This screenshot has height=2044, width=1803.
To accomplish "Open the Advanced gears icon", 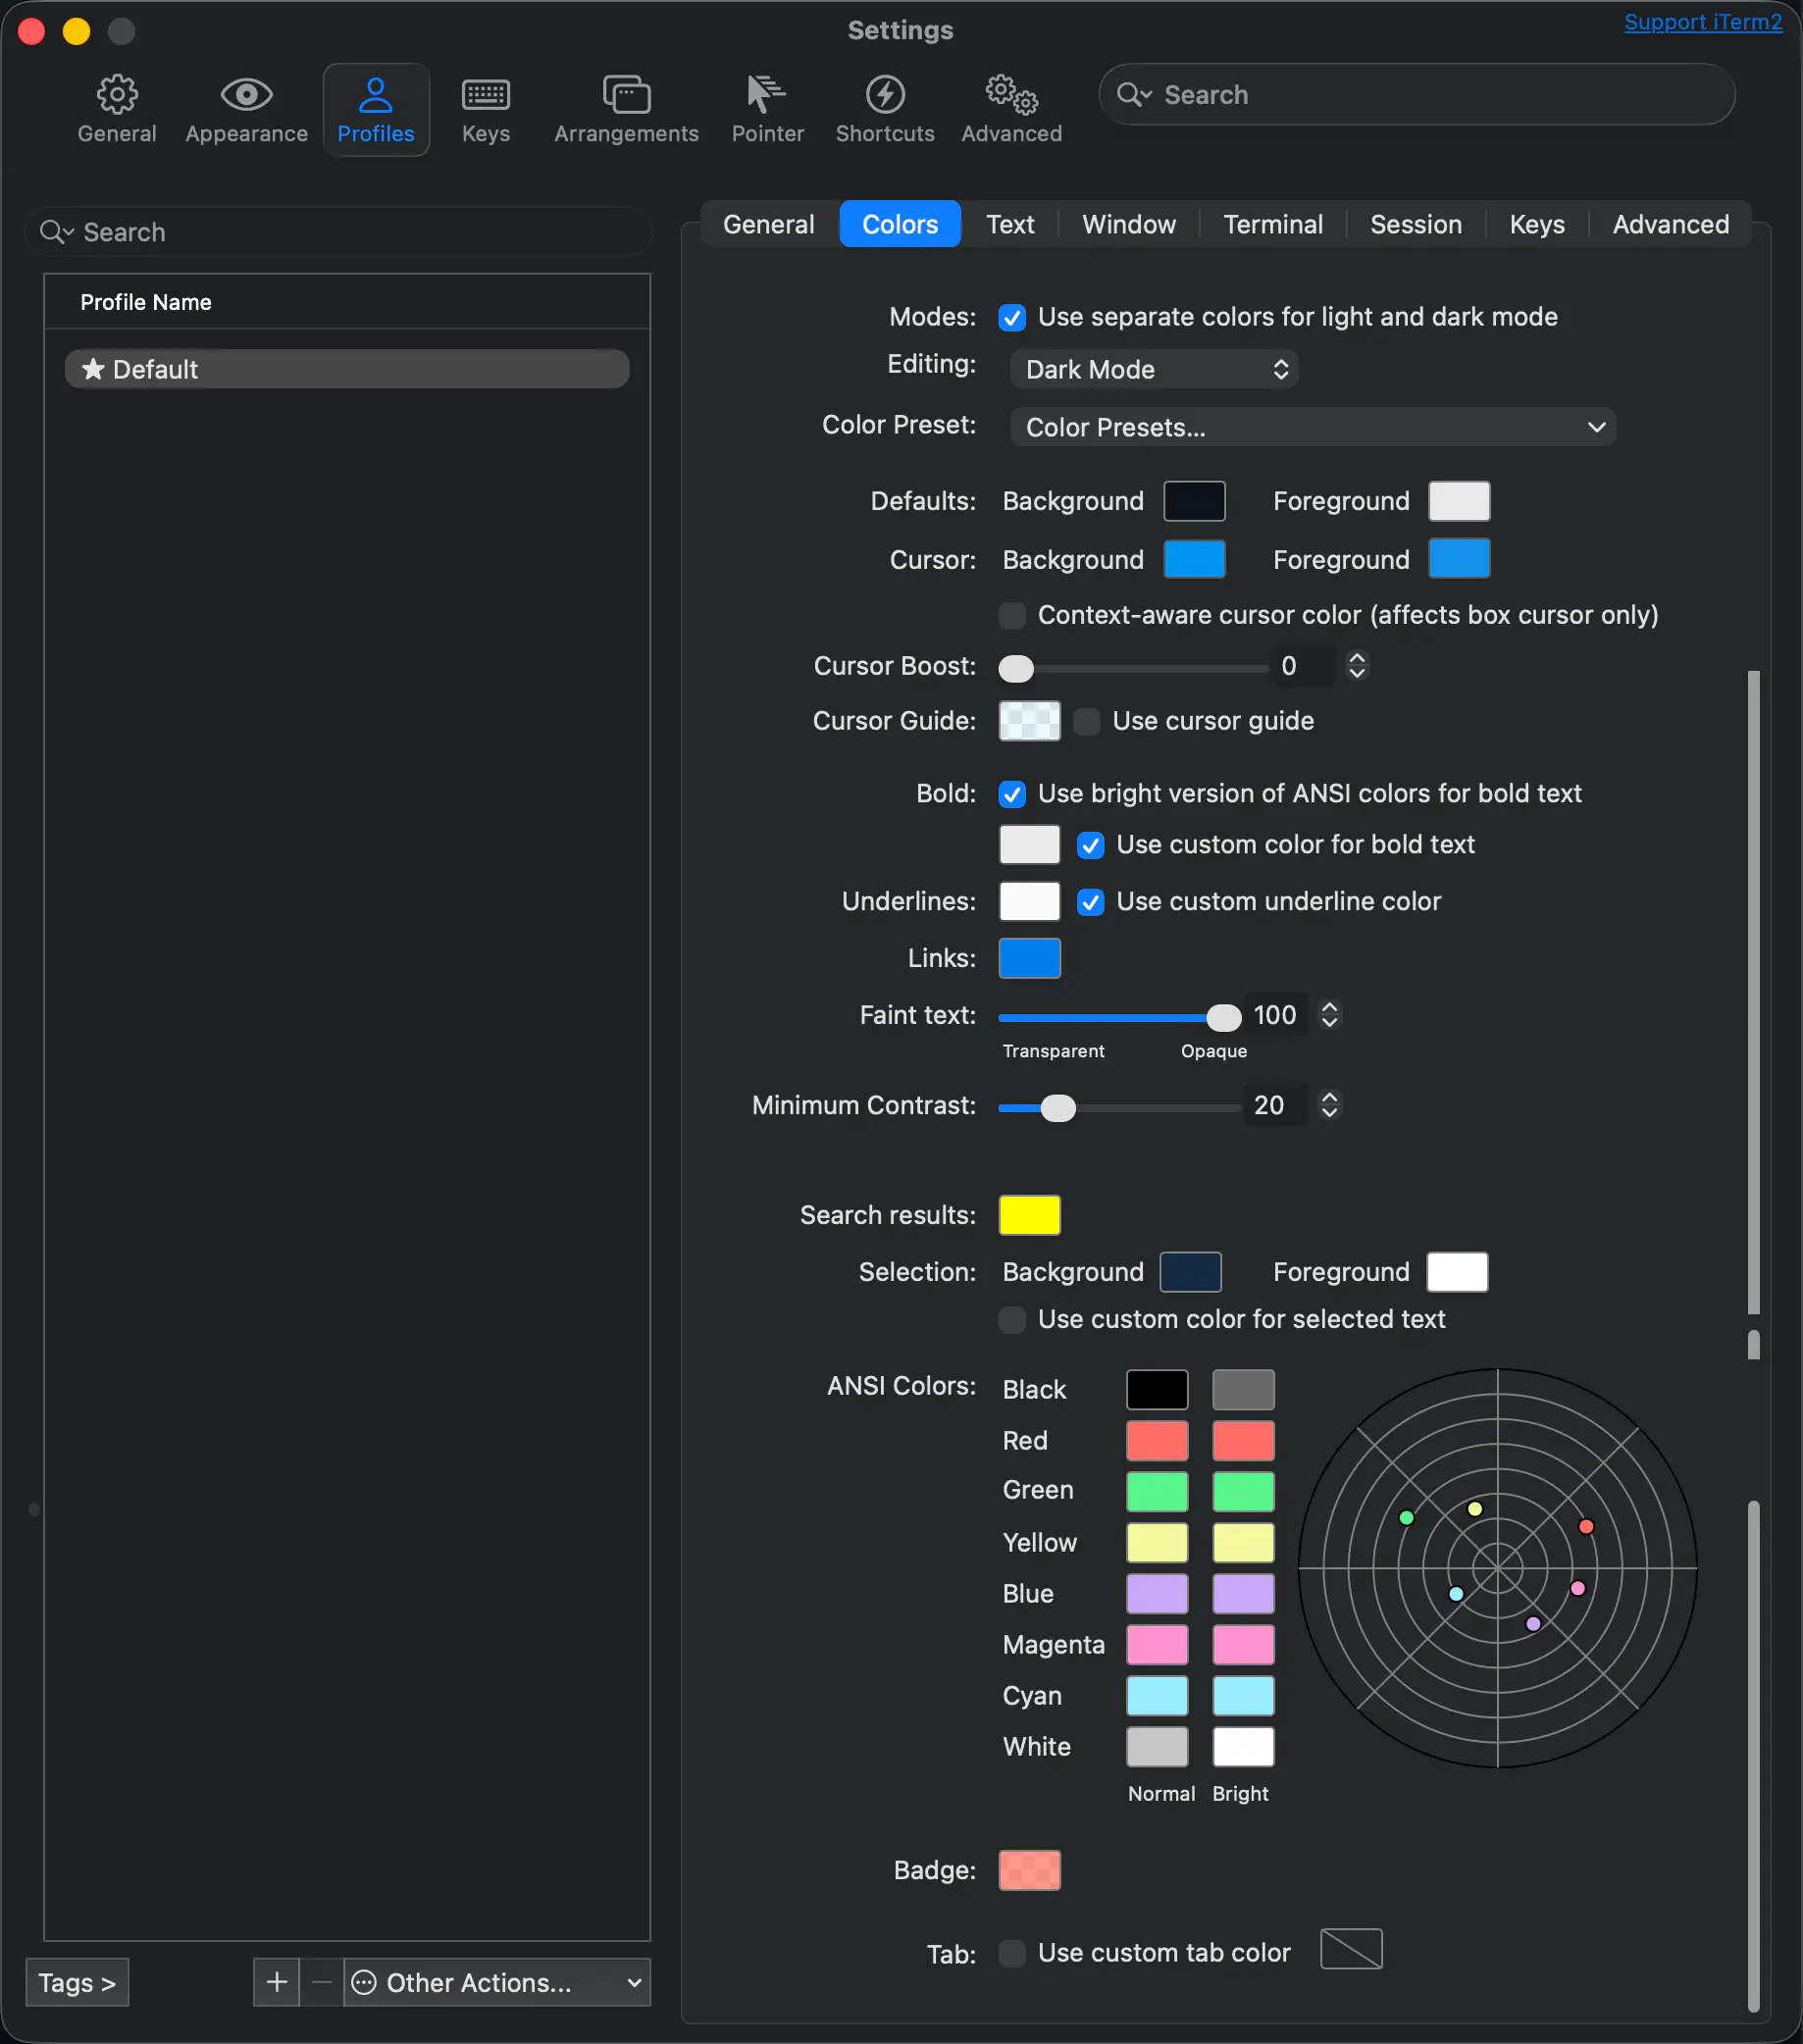I will click(1011, 95).
